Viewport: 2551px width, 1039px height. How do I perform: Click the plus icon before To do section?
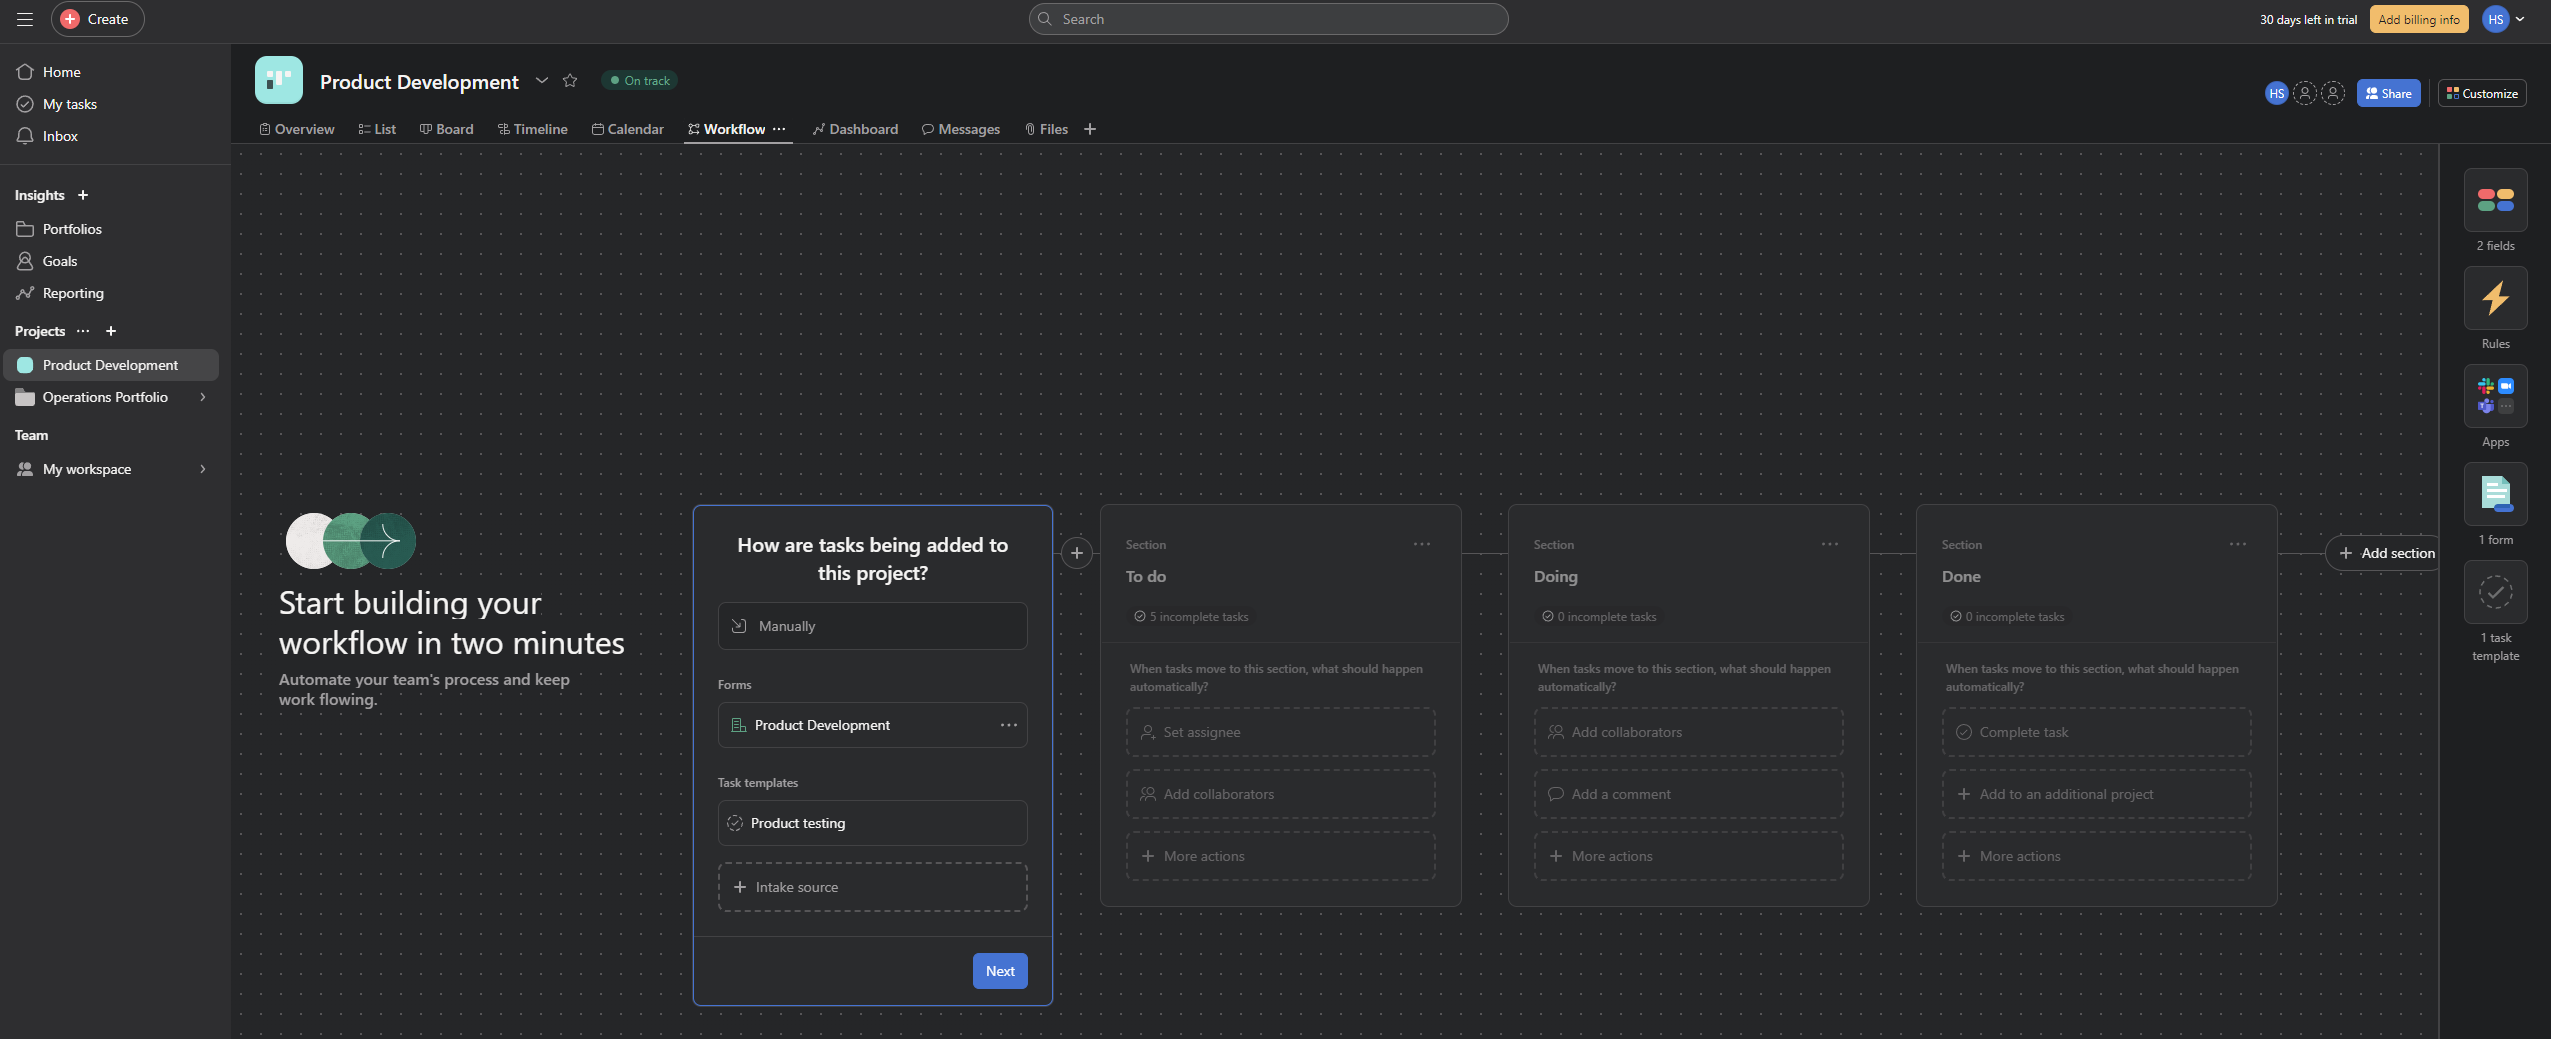coord(1076,553)
